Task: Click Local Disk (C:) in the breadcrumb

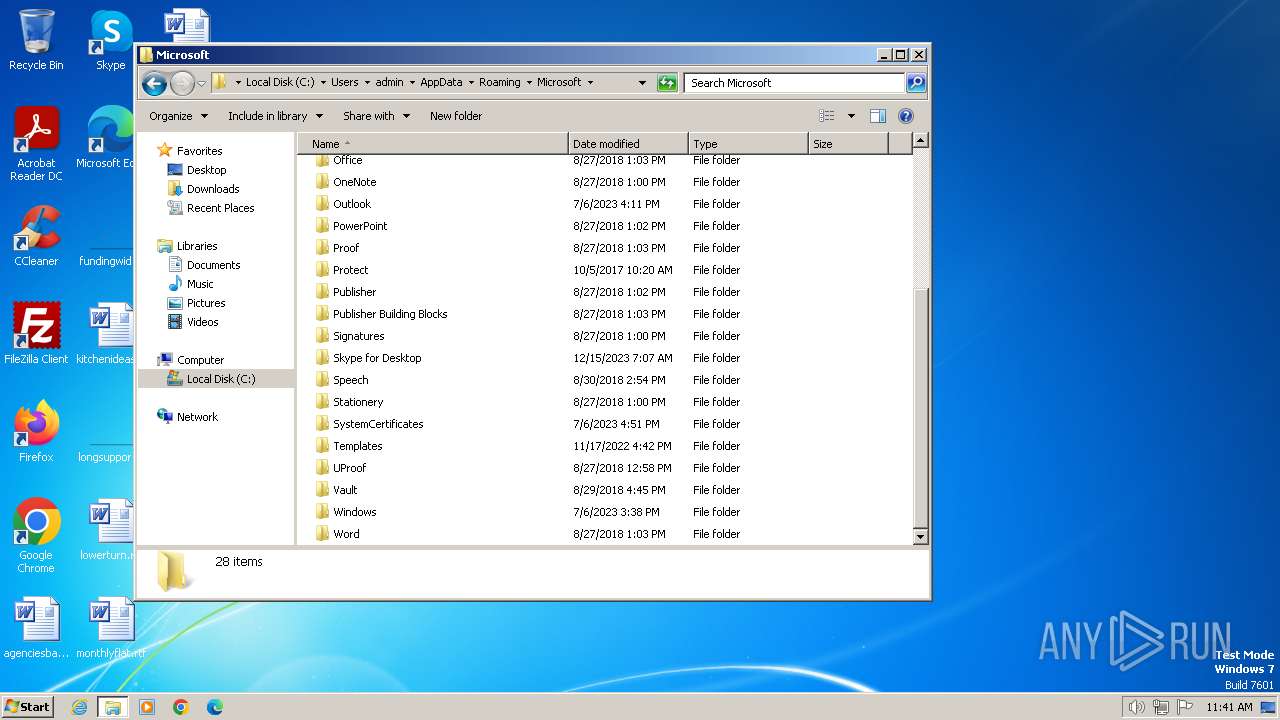Action: [280, 83]
